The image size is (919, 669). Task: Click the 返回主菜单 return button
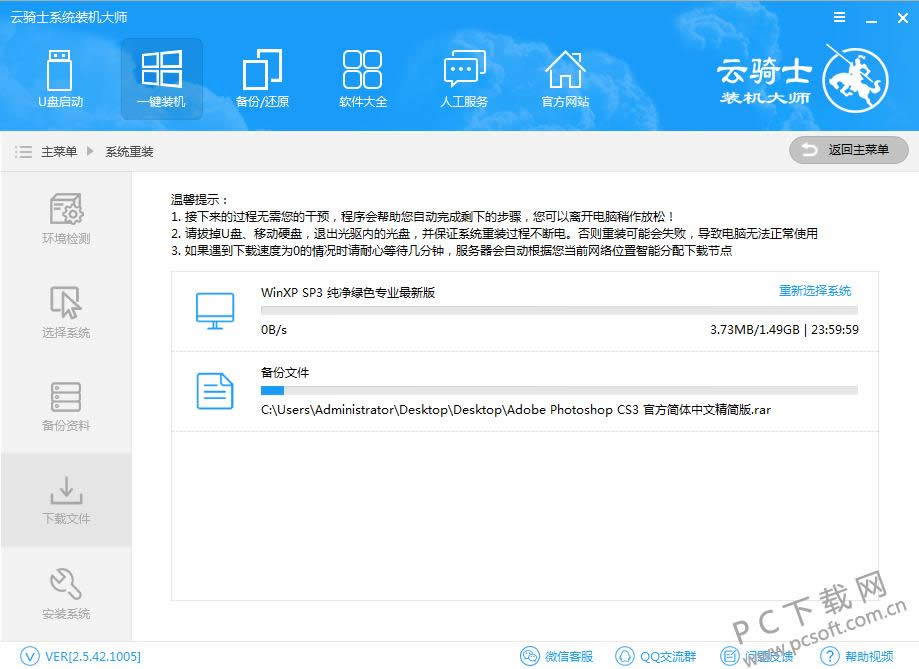pos(848,150)
